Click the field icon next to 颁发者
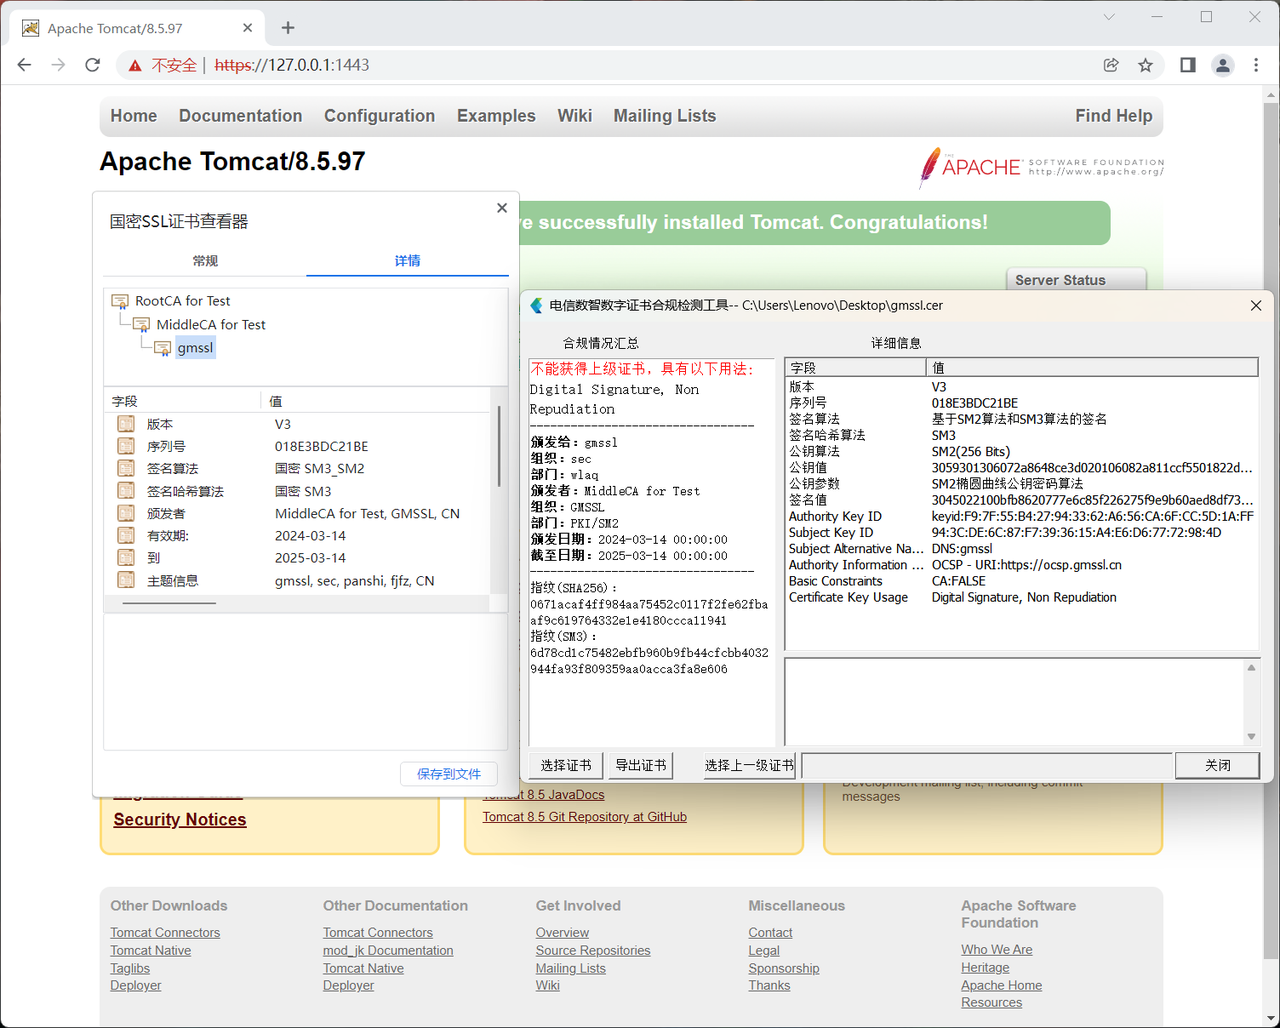 pyautogui.click(x=126, y=513)
